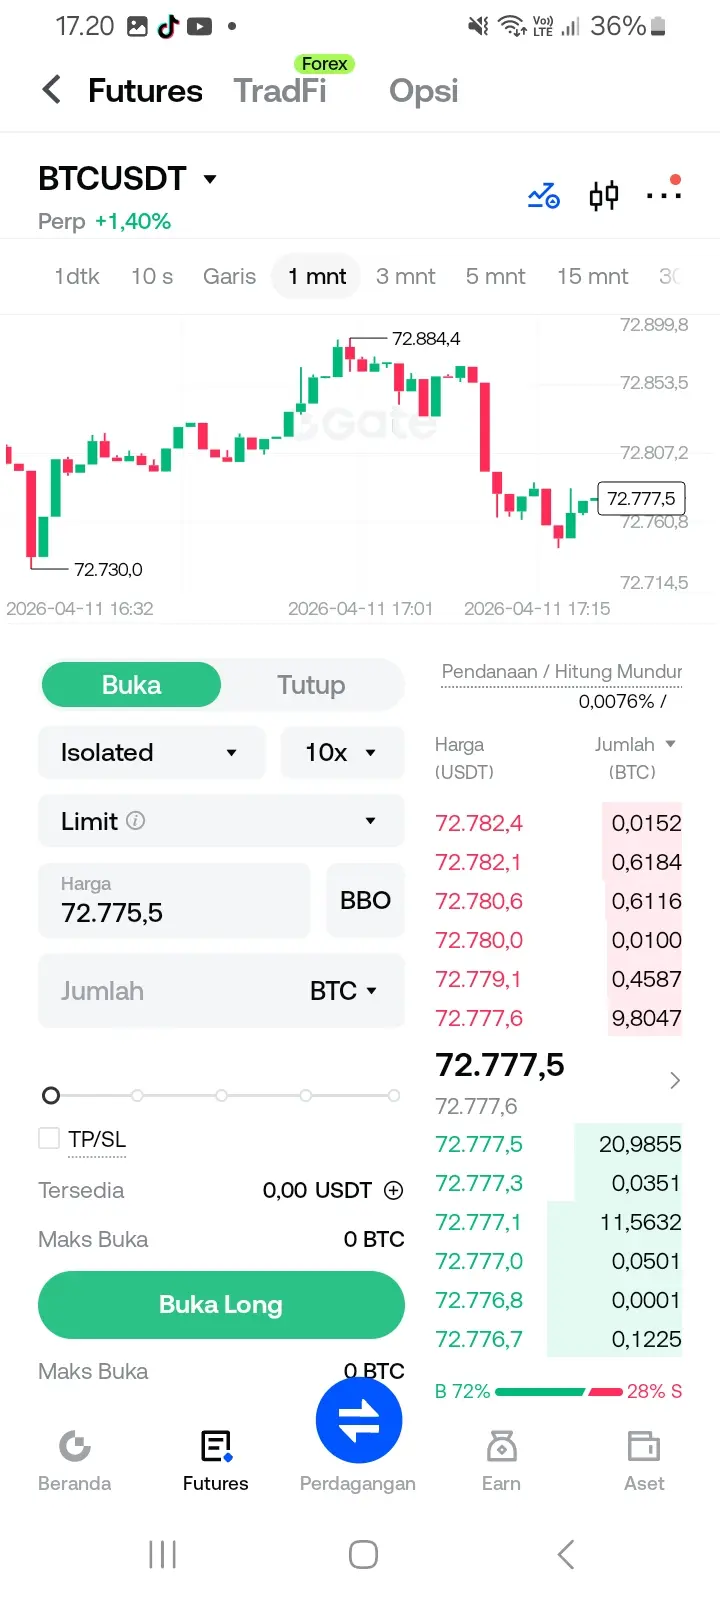Tap the BBO button
This screenshot has width=720, height=1600.
pos(365,900)
